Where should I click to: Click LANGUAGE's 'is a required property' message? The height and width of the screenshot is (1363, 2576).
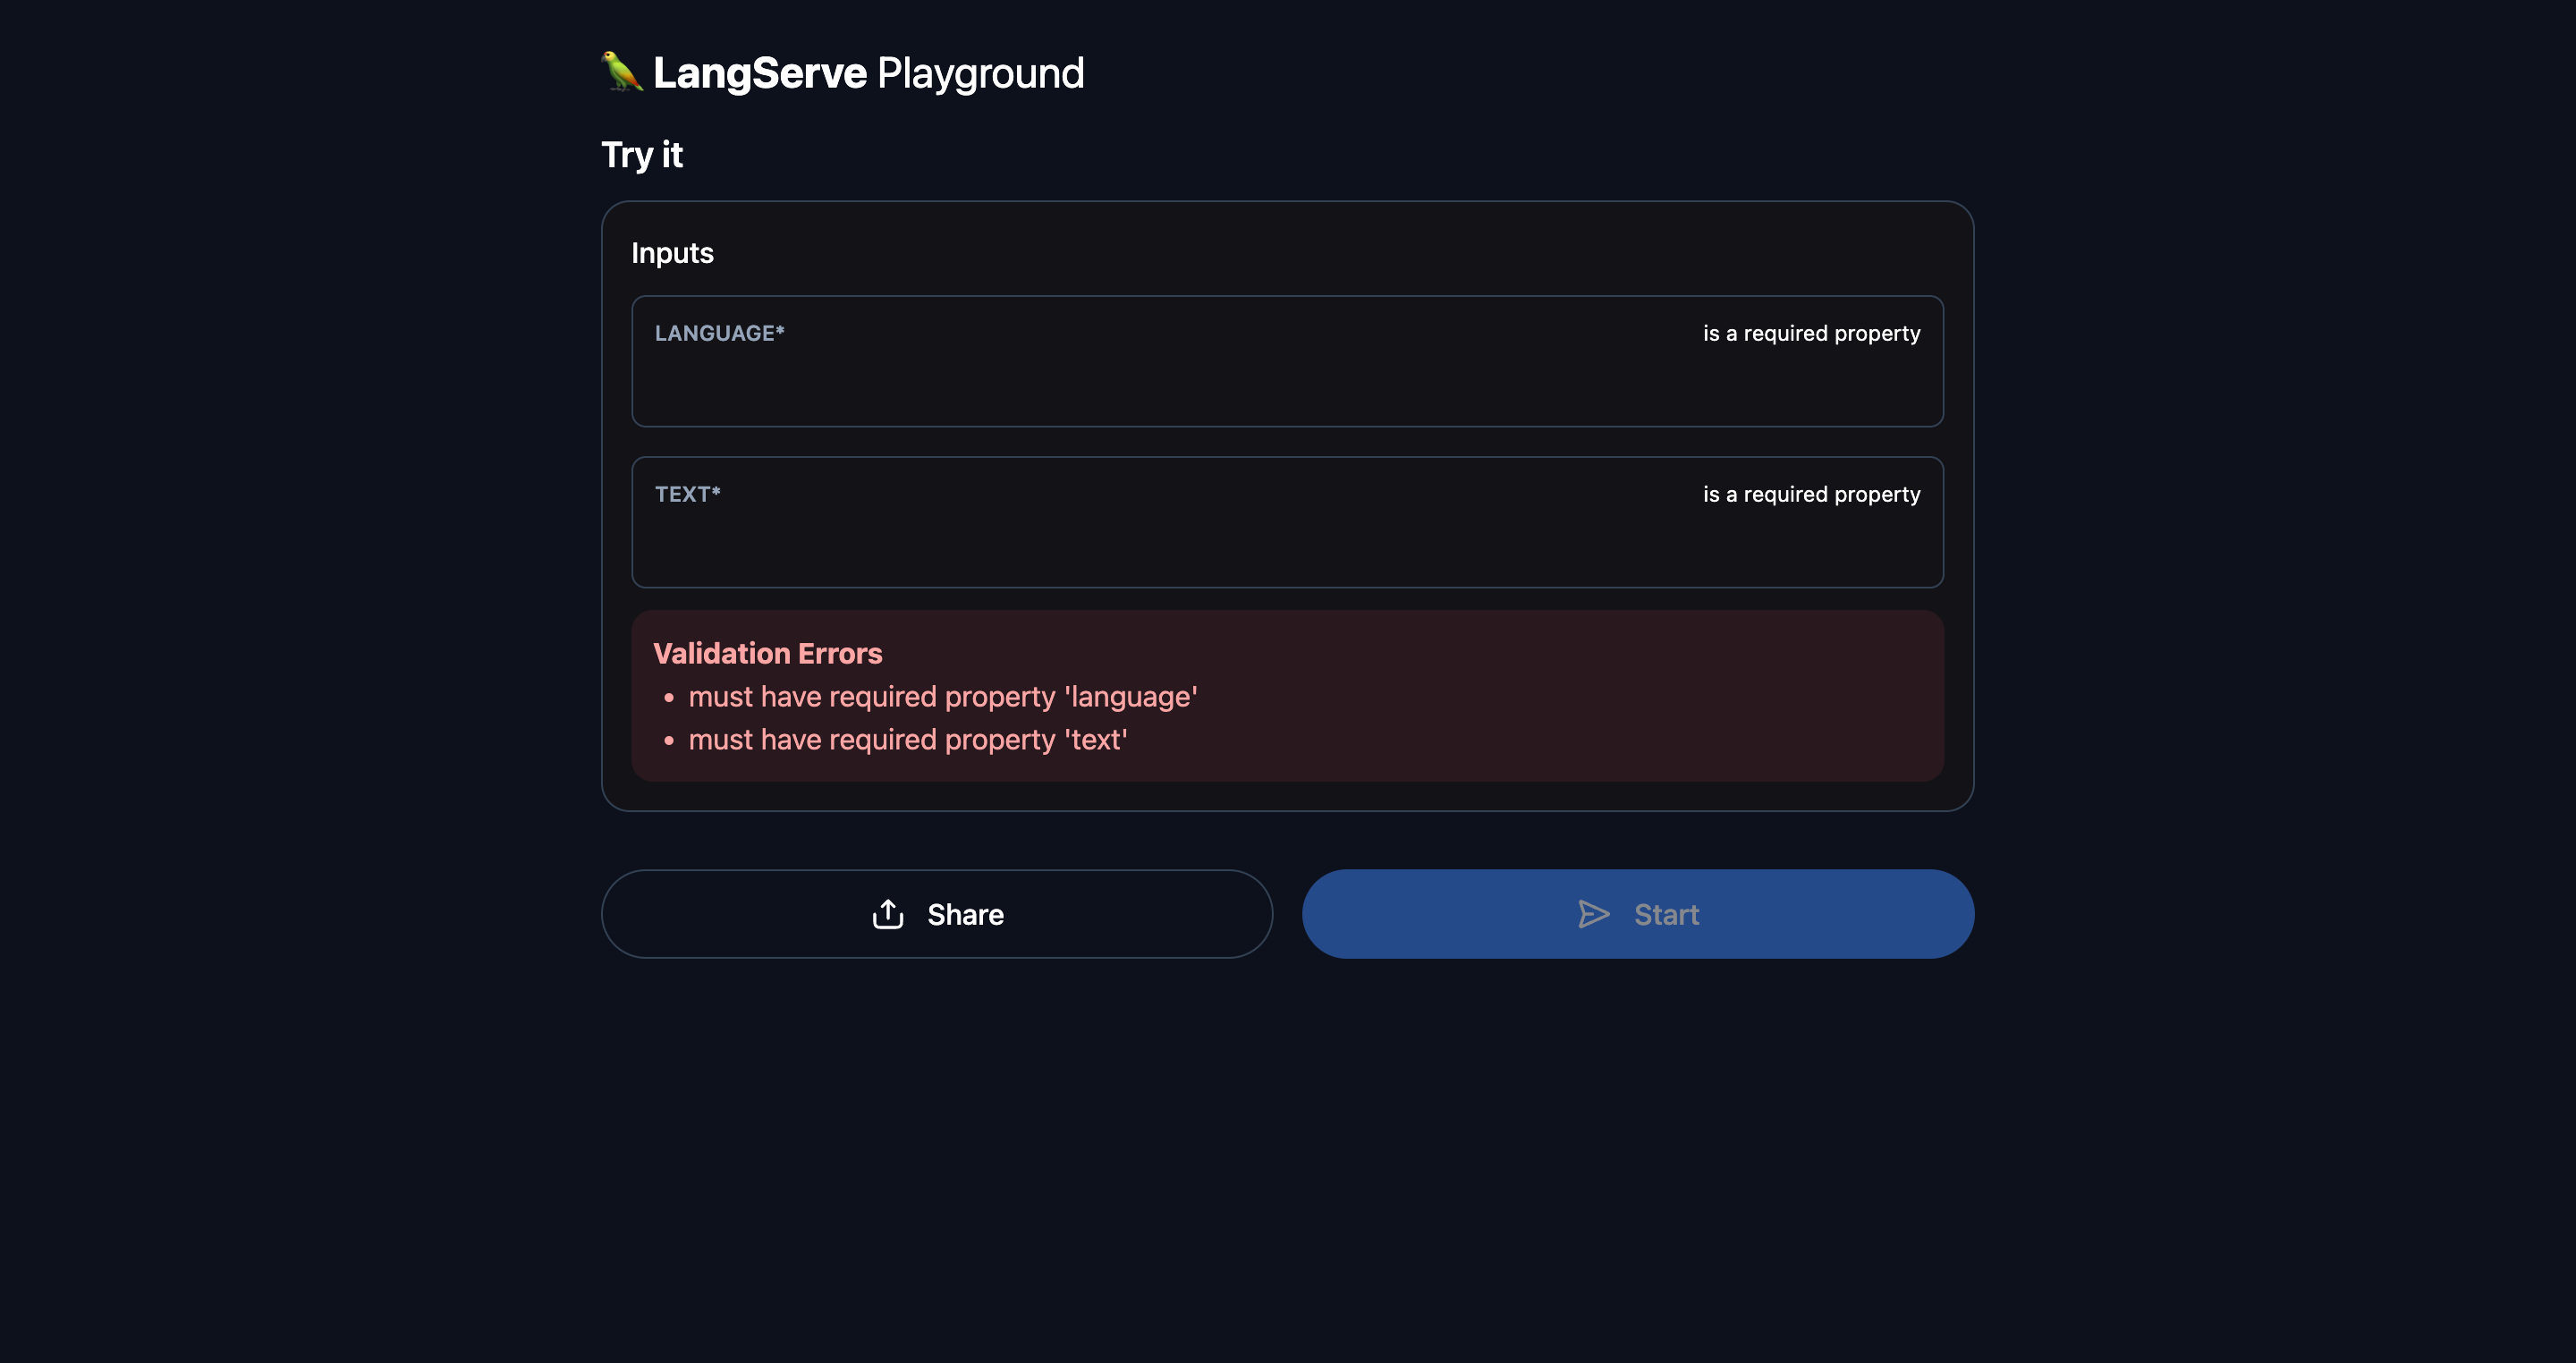[1811, 333]
